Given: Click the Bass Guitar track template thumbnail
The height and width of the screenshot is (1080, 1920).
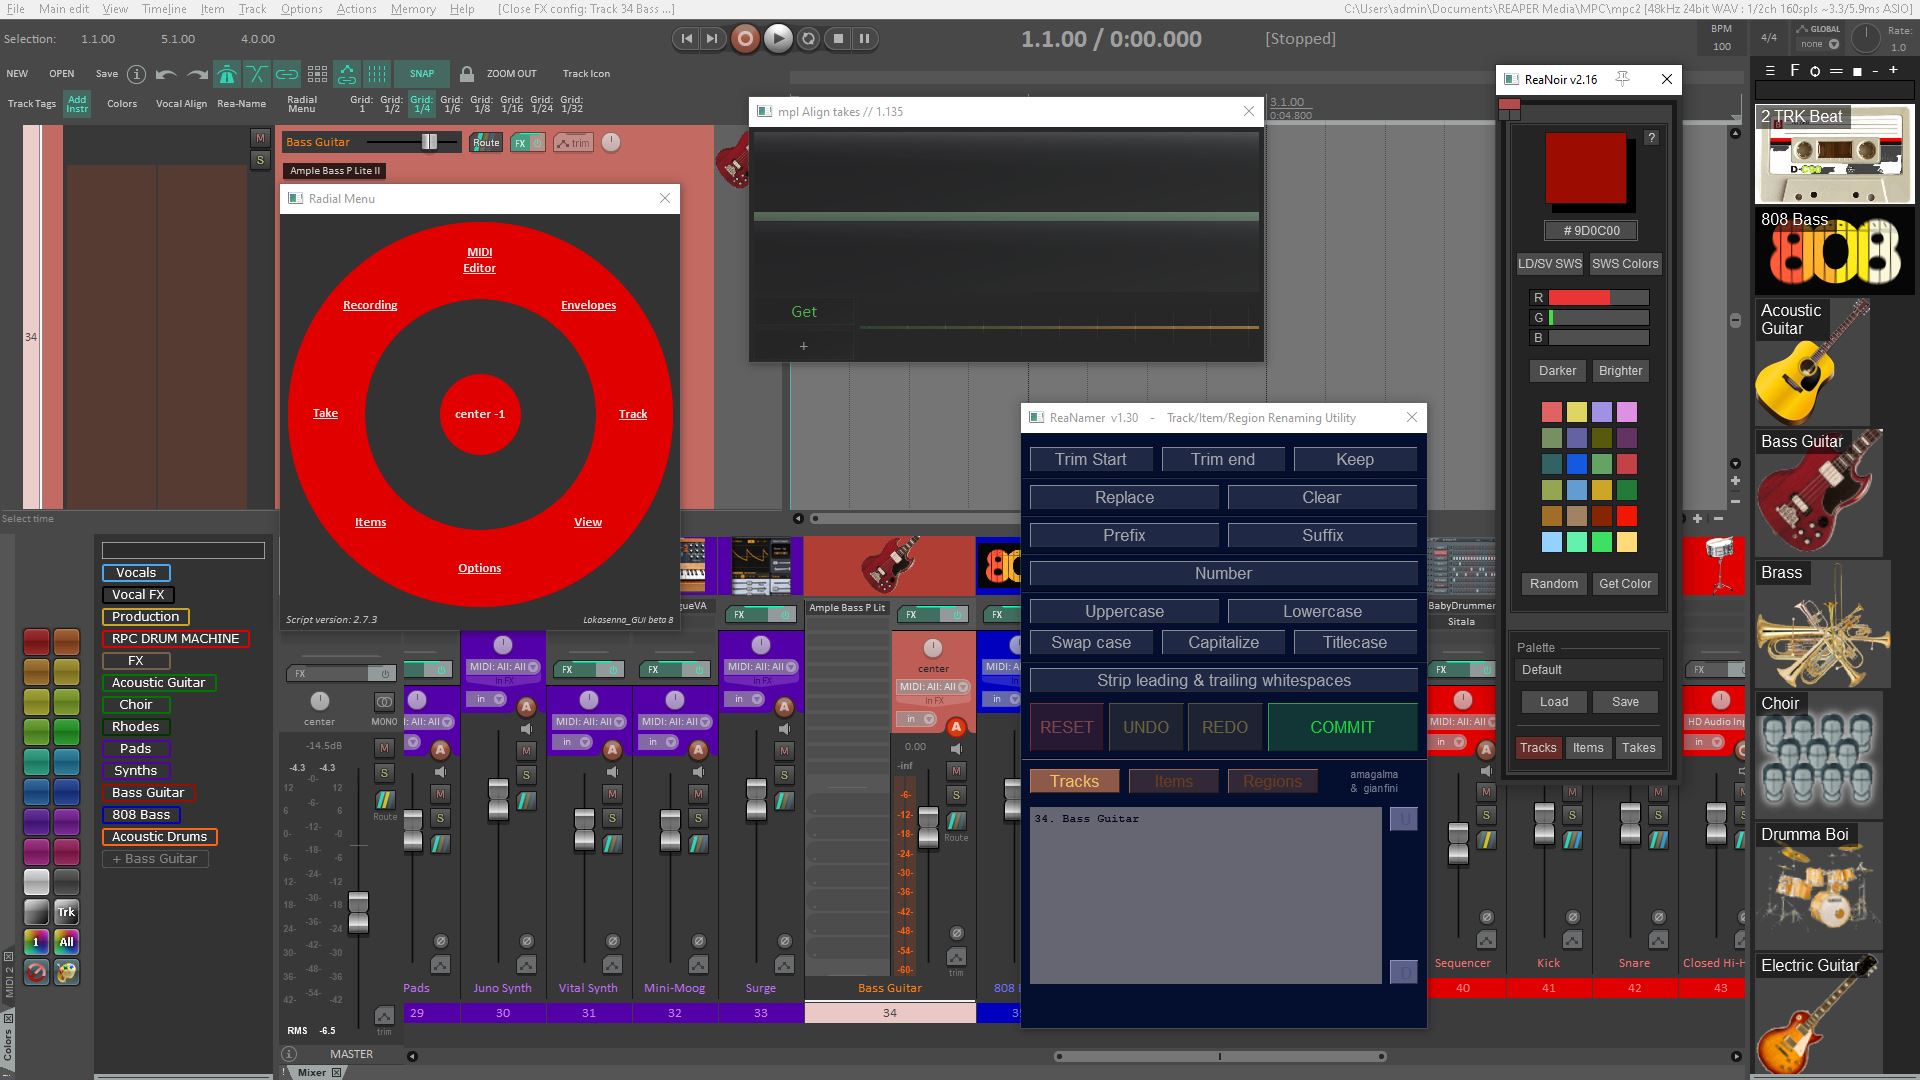Looking at the screenshot, I should click(x=1820, y=494).
